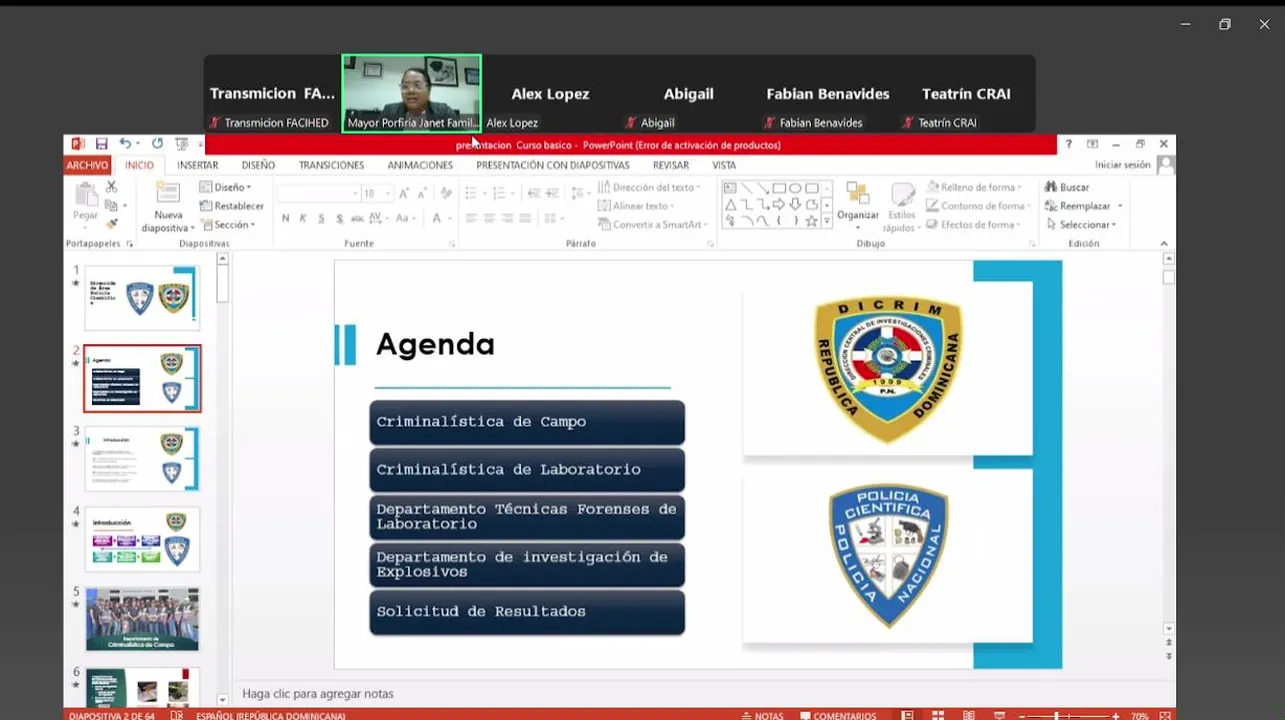The image size is (1285, 720).
Task: Click the Nueva diapositiva slide icon
Action: [168, 193]
